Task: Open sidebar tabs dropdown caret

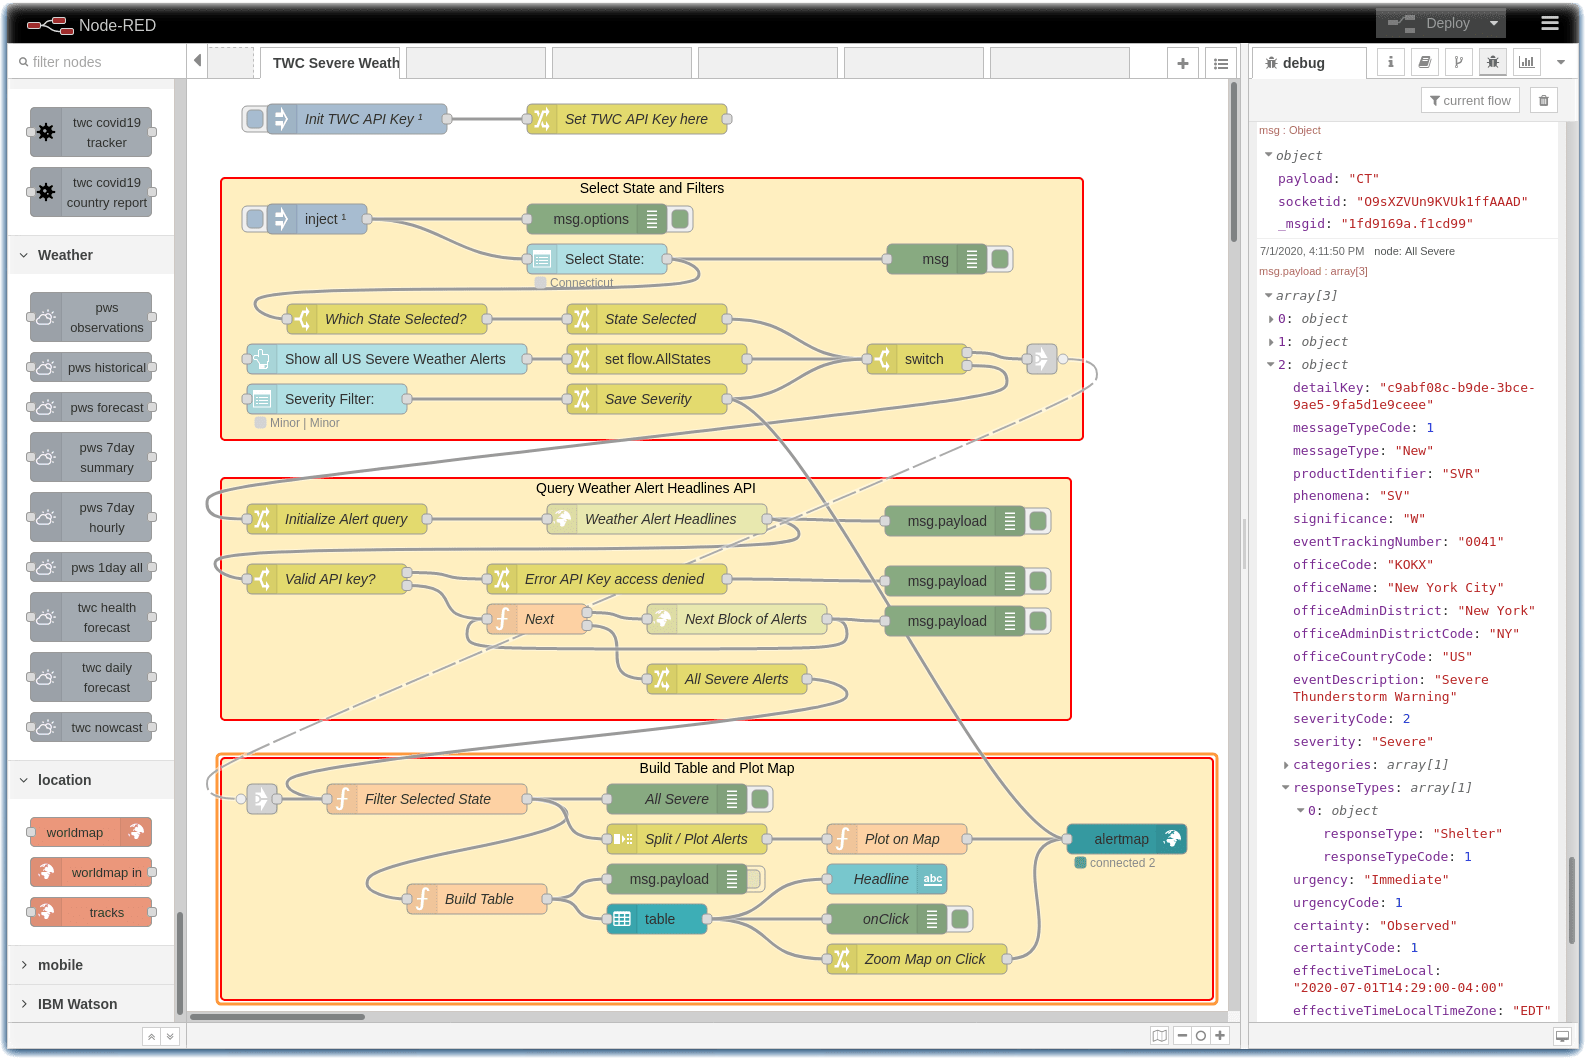Action: 1560,62
